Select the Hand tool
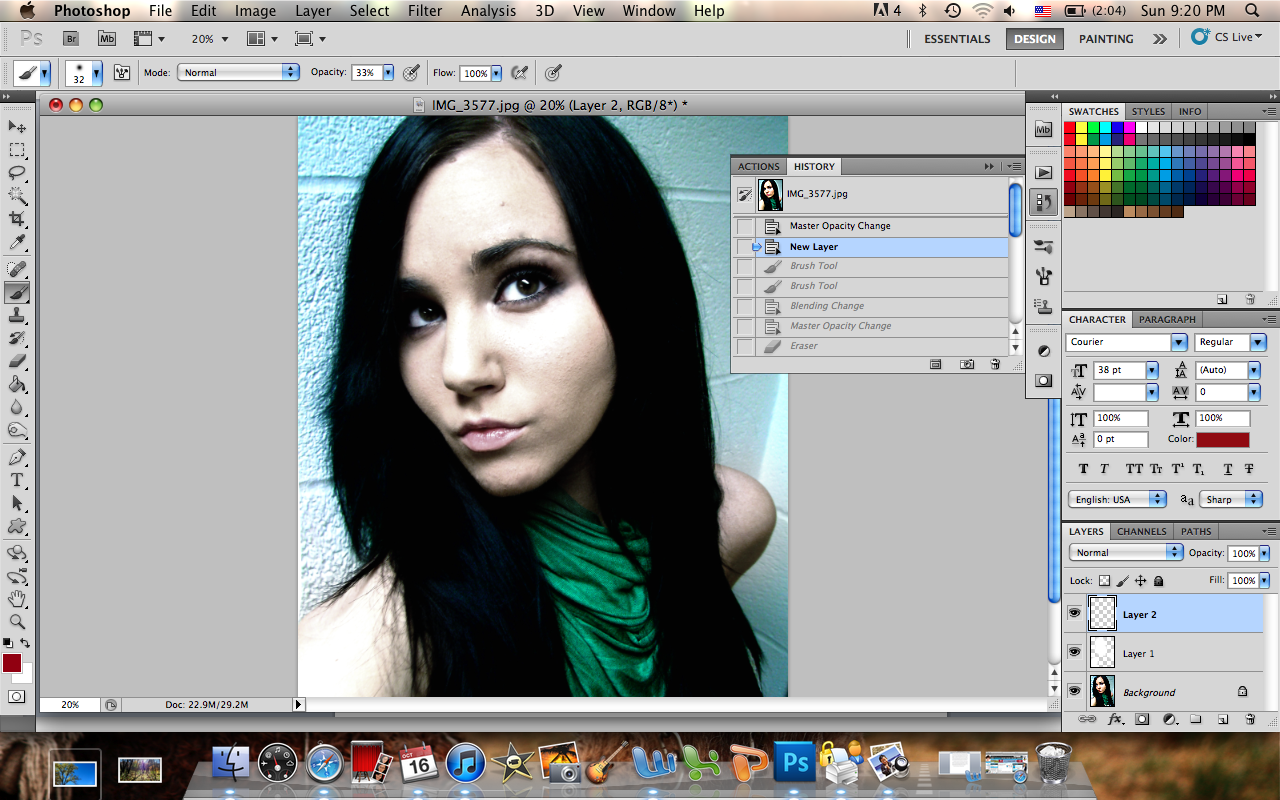 pos(17,599)
